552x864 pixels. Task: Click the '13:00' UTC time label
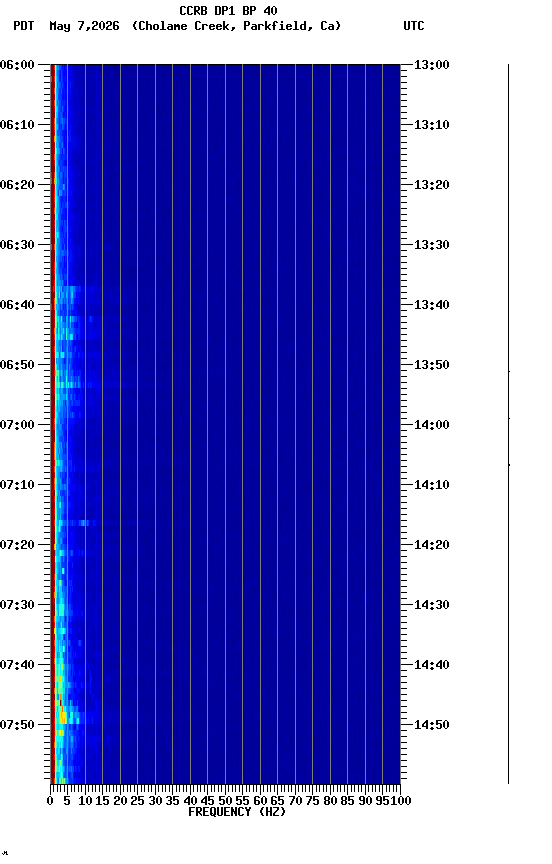click(432, 65)
